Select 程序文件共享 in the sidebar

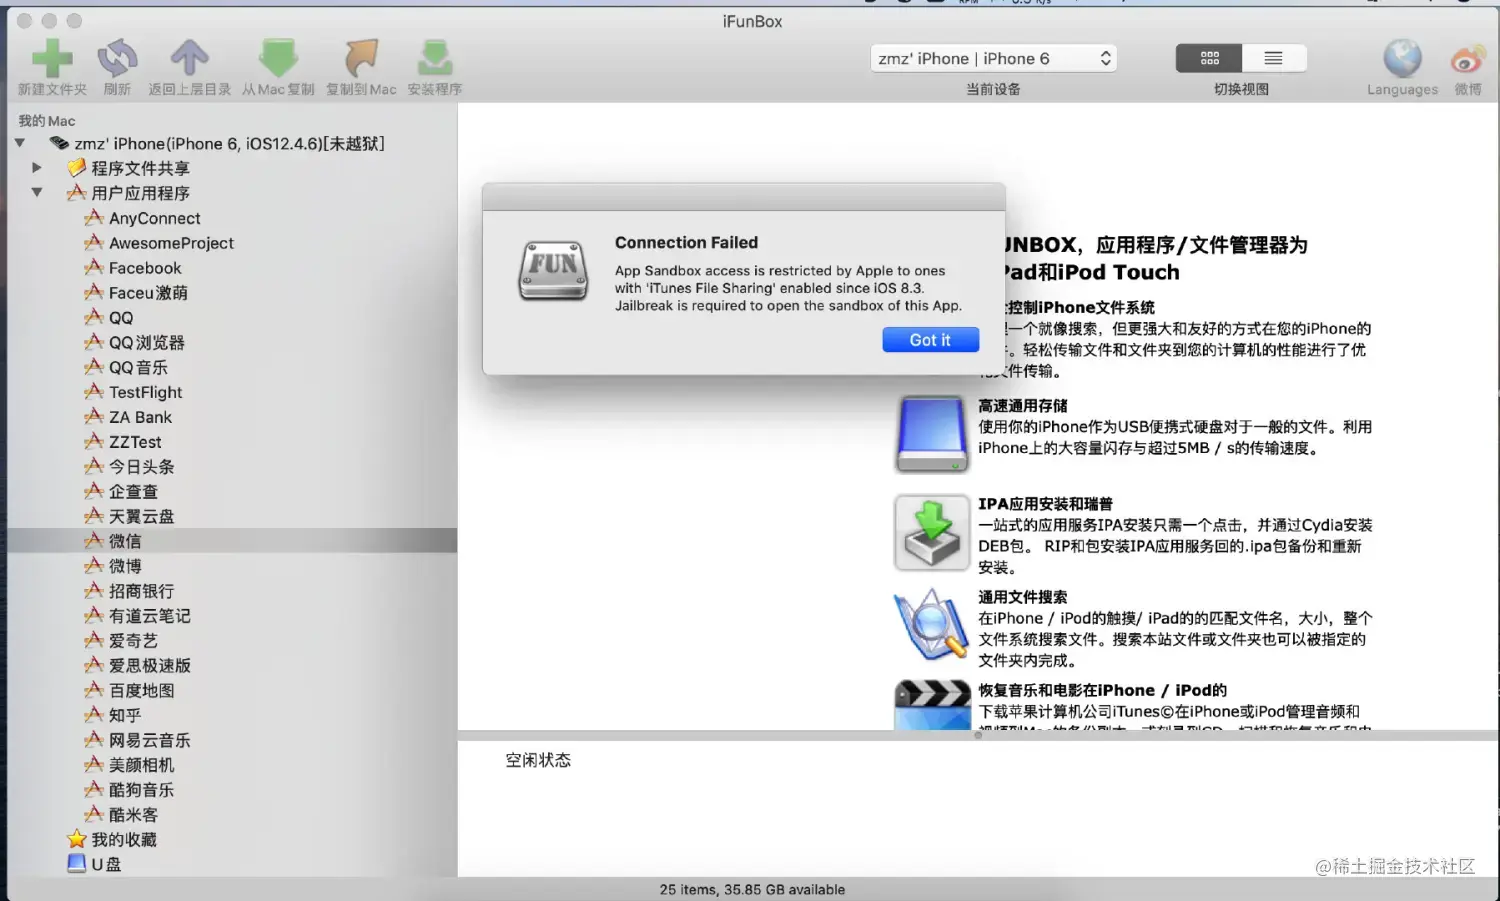(140, 168)
